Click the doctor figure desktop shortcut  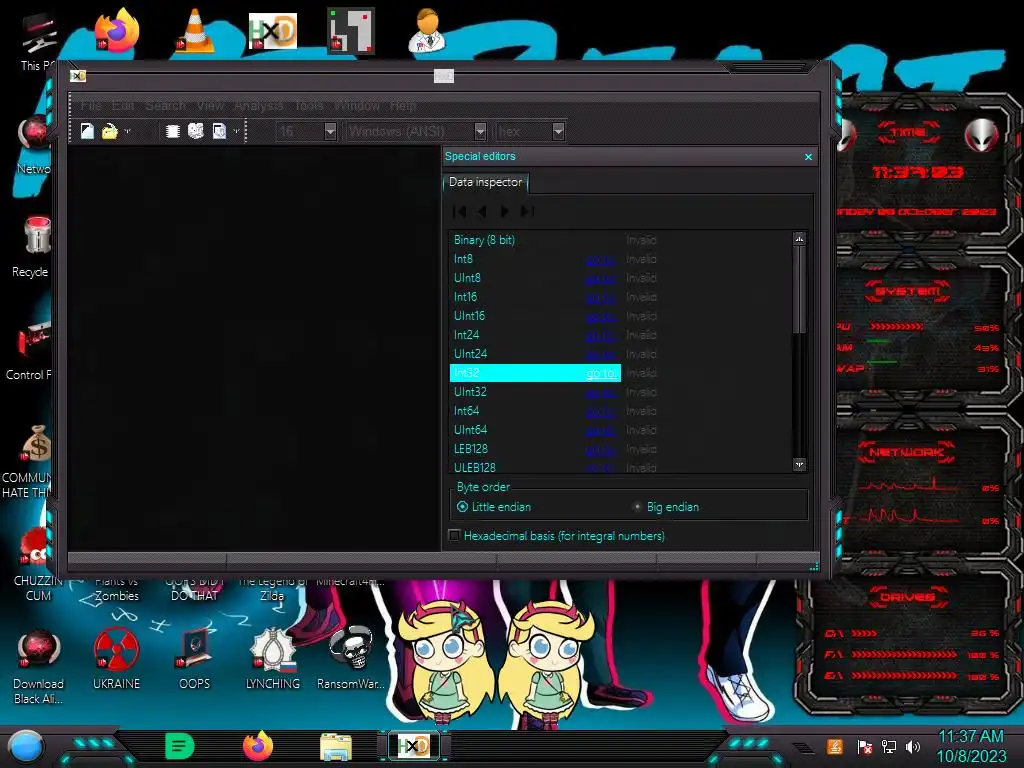[427, 30]
